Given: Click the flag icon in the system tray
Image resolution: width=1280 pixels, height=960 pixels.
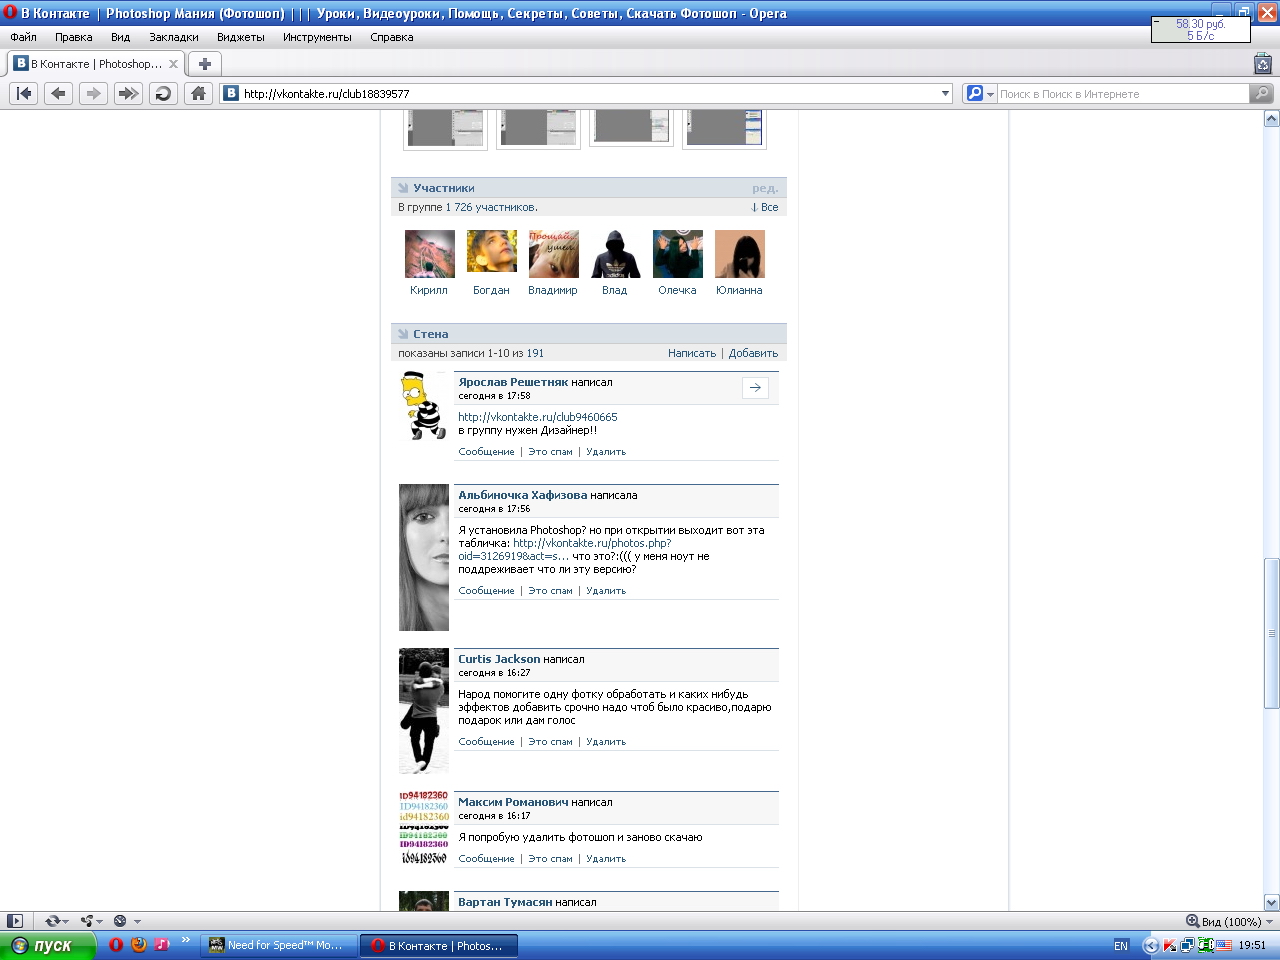Looking at the screenshot, I should pyautogui.click(x=1224, y=946).
